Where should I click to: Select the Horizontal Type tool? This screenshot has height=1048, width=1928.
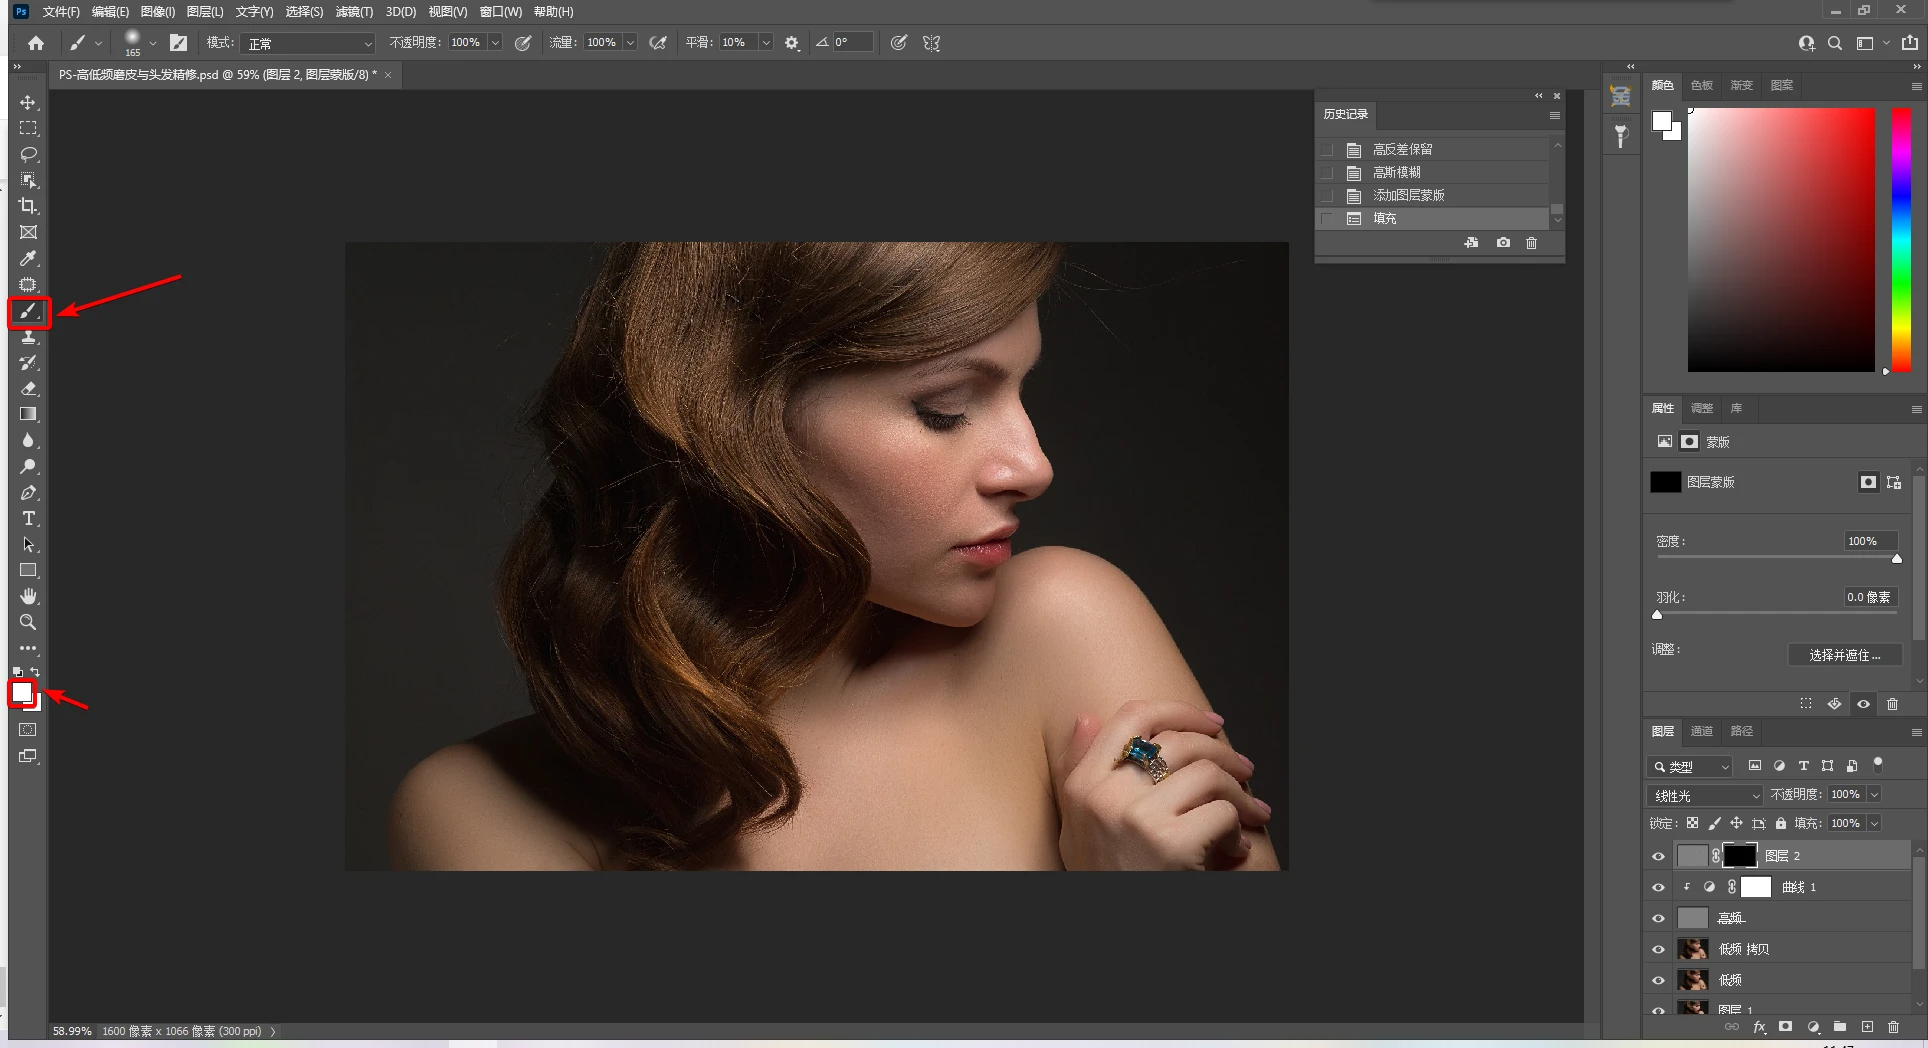[28, 518]
